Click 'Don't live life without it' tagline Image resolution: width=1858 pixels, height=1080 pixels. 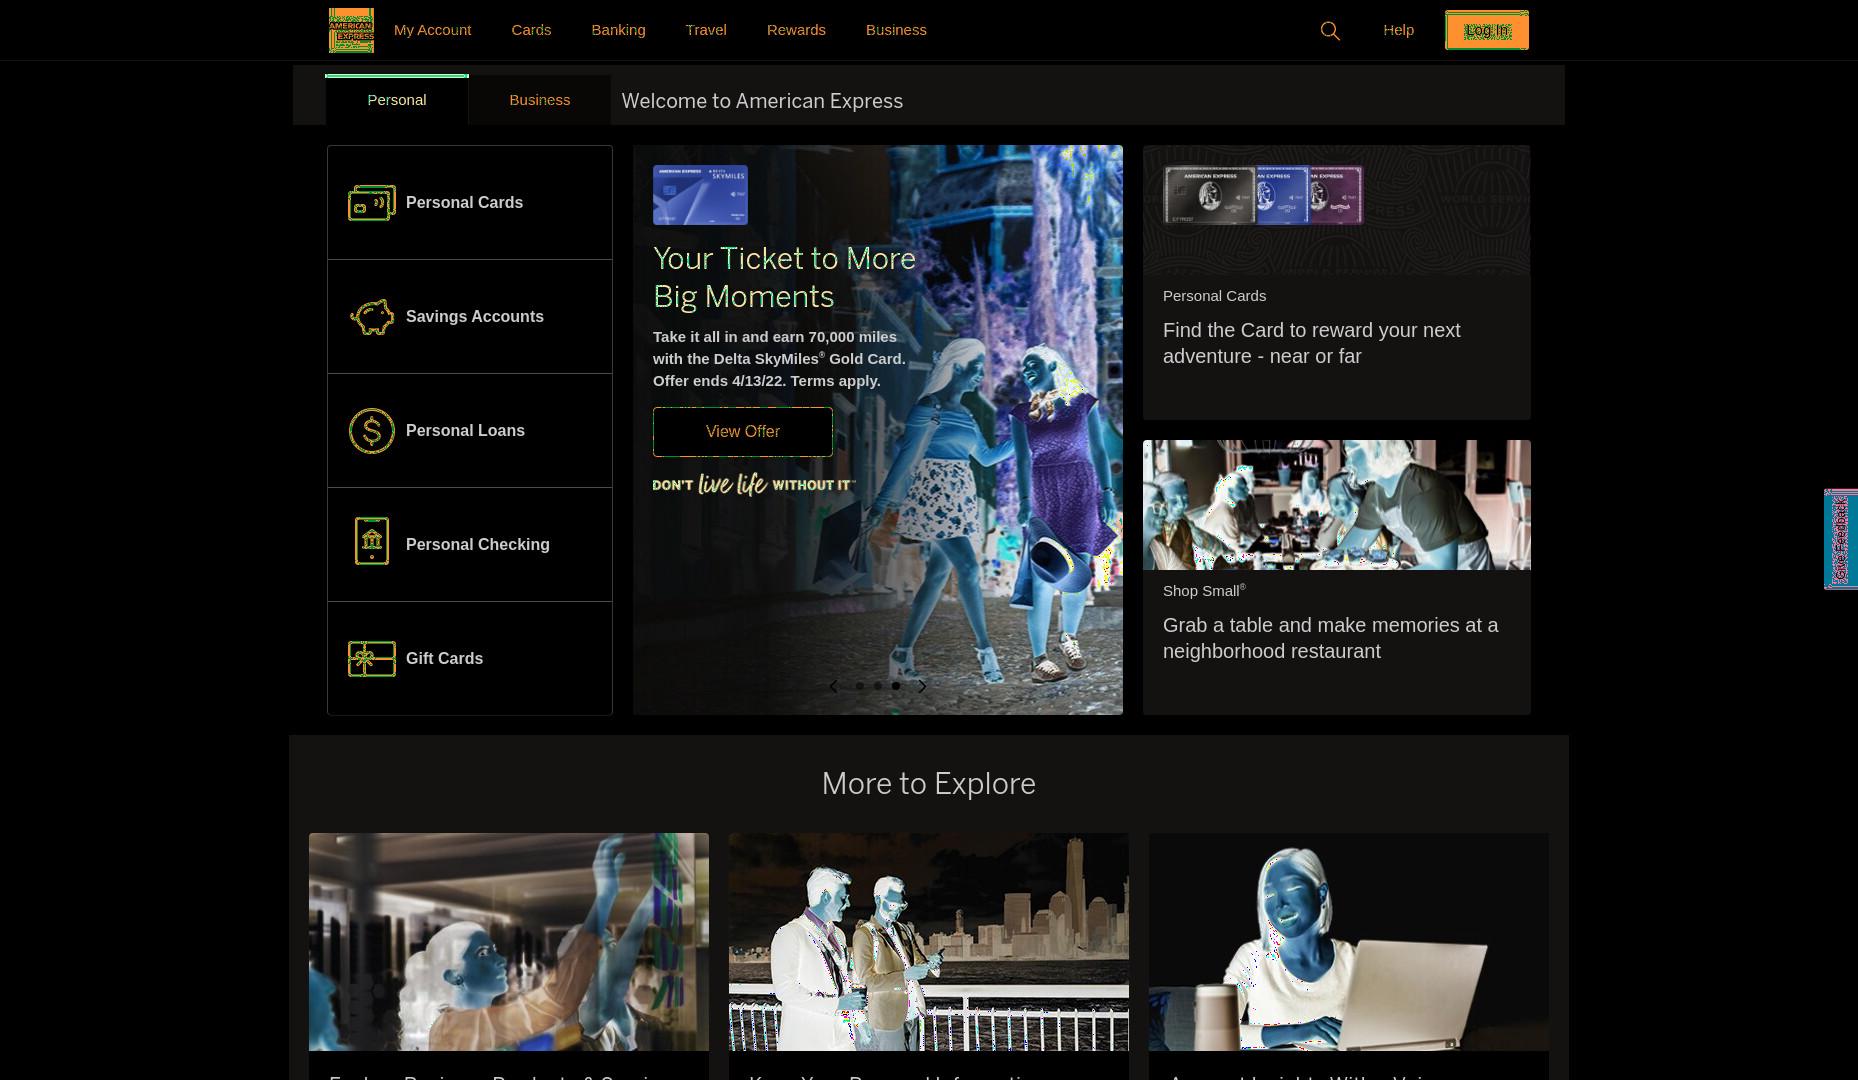click(x=754, y=485)
